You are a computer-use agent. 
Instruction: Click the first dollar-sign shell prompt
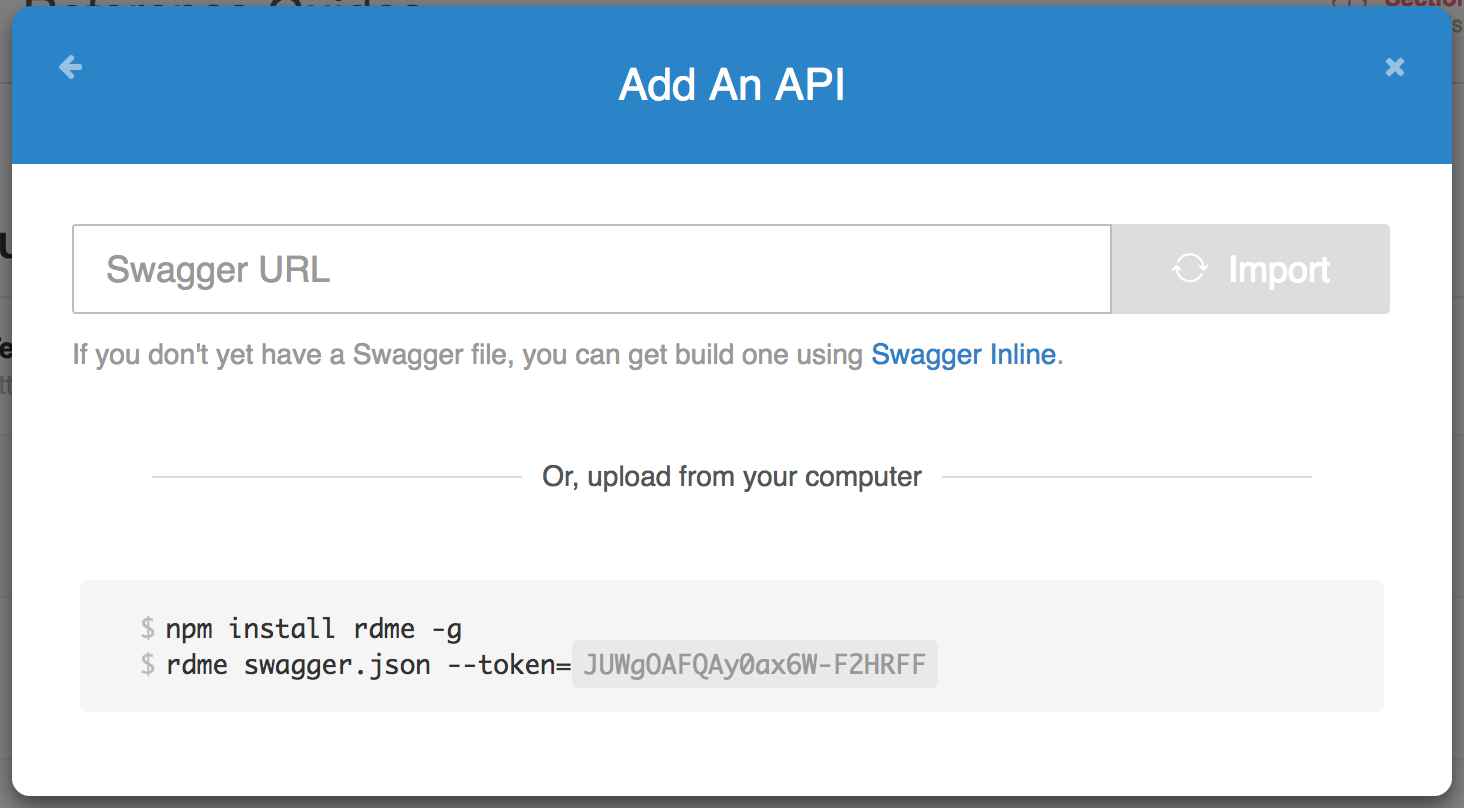coord(147,628)
